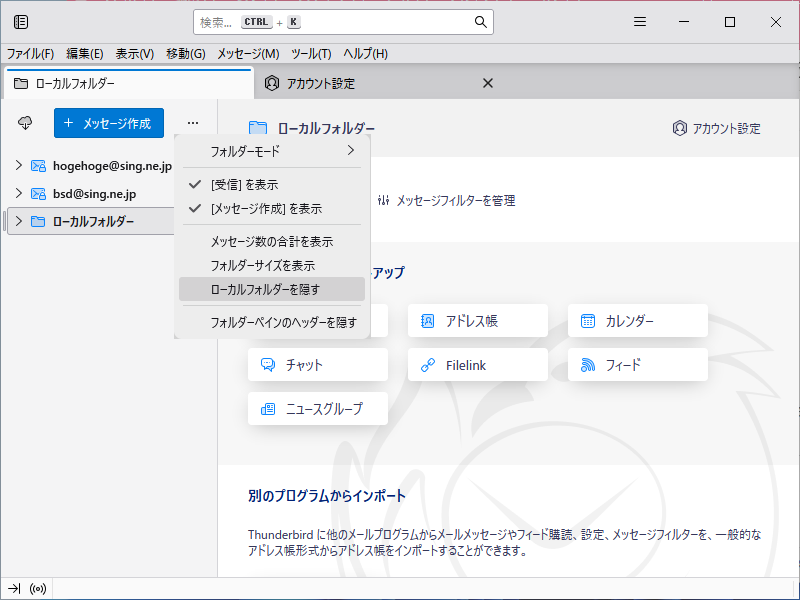Toggle メッセージ数の合計を表示
This screenshot has height=600, width=800.
point(271,241)
